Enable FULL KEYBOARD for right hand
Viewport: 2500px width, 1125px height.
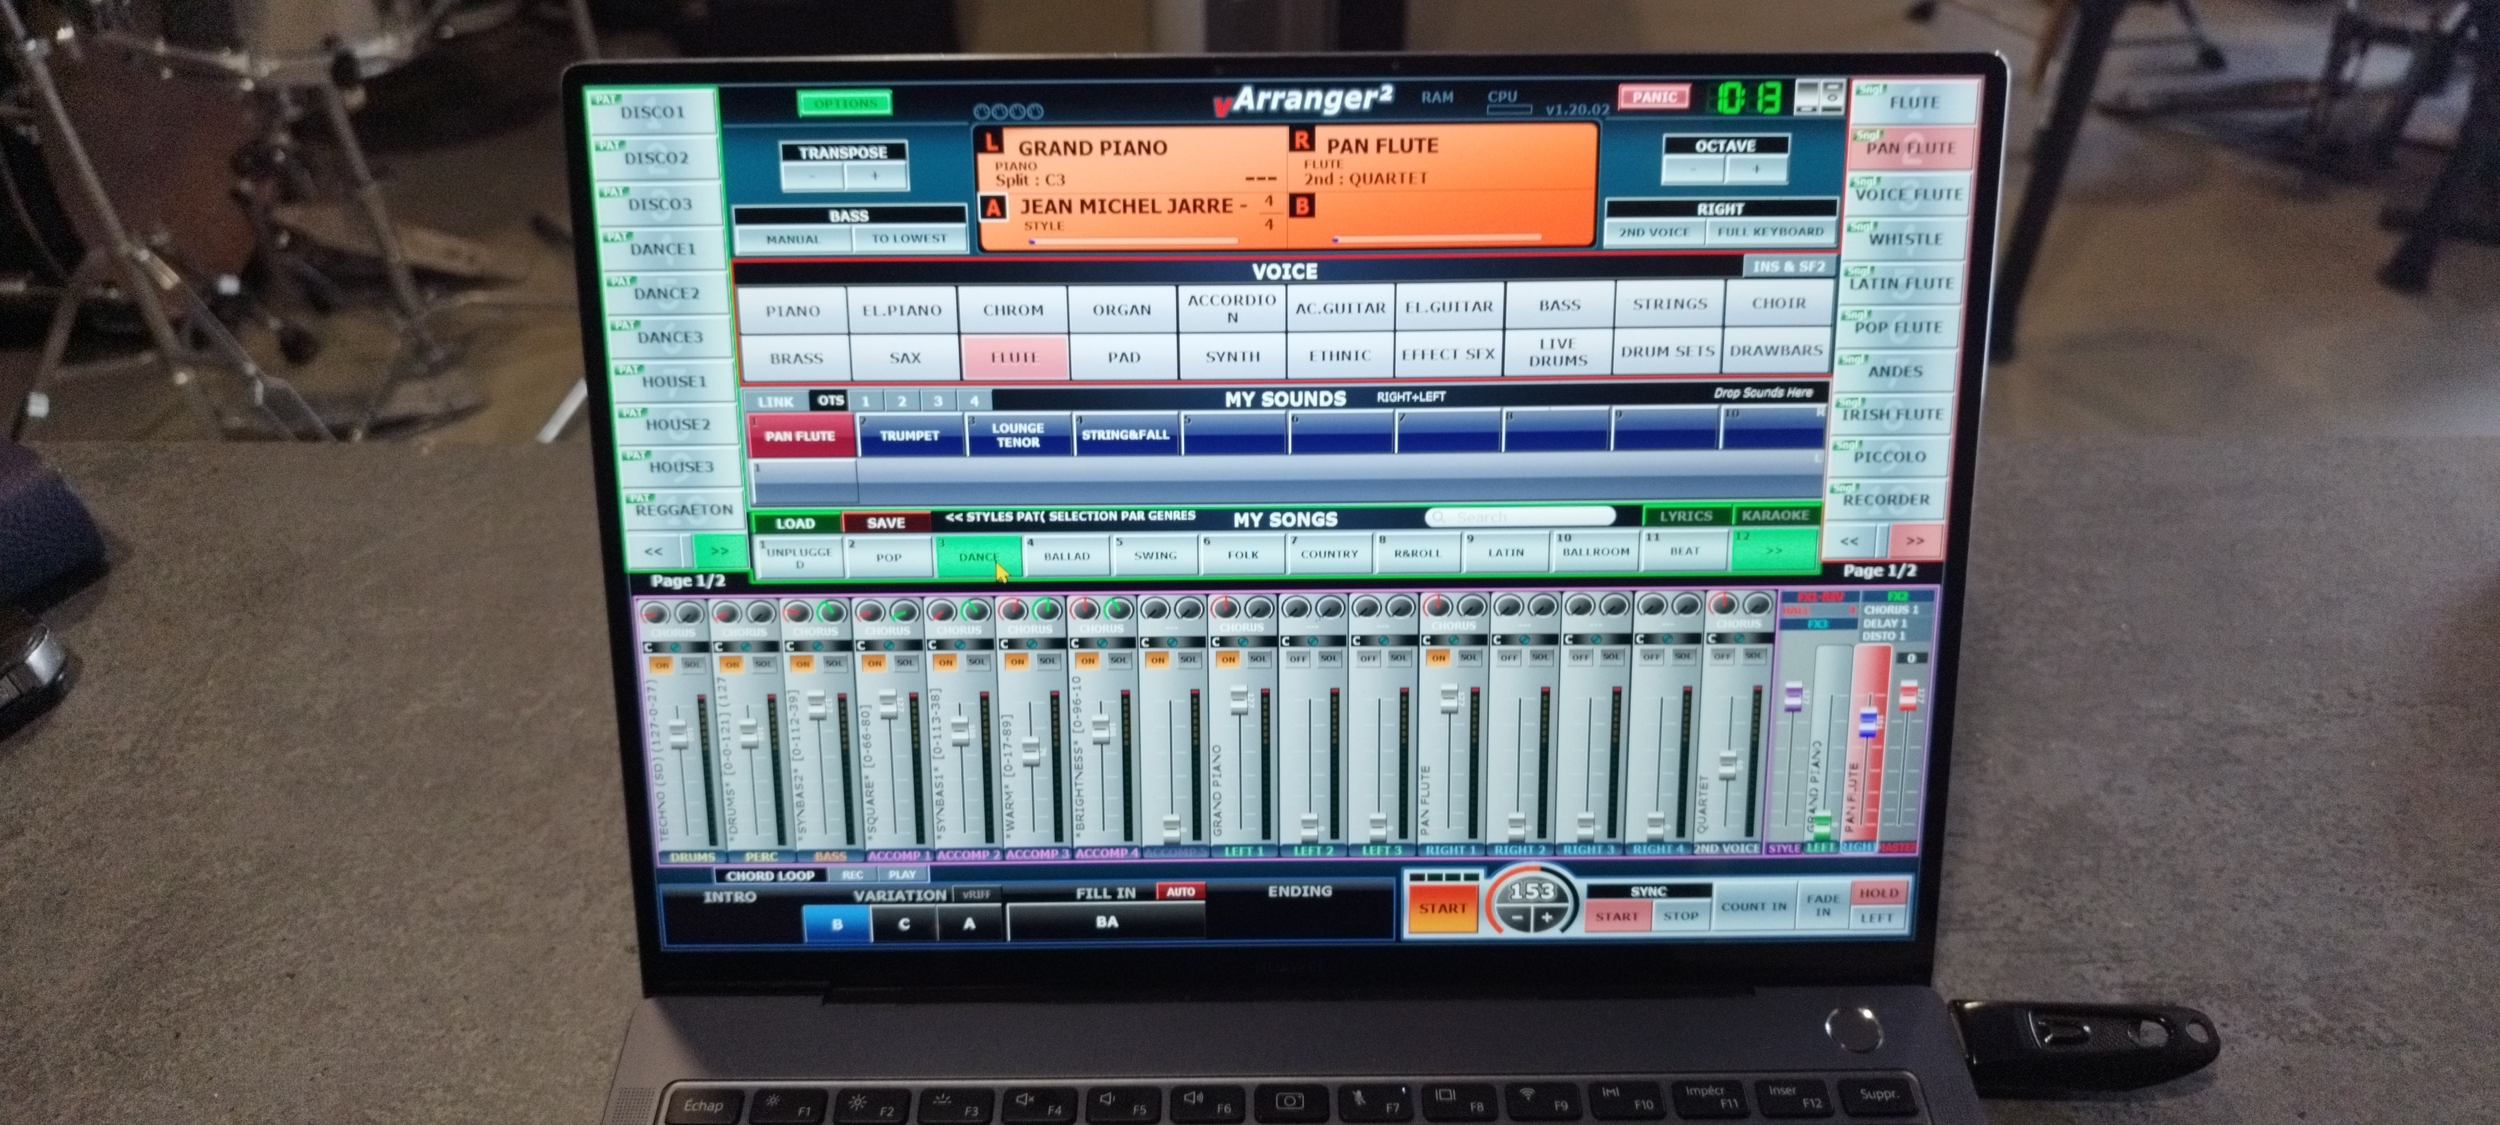click(x=1770, y=232)
